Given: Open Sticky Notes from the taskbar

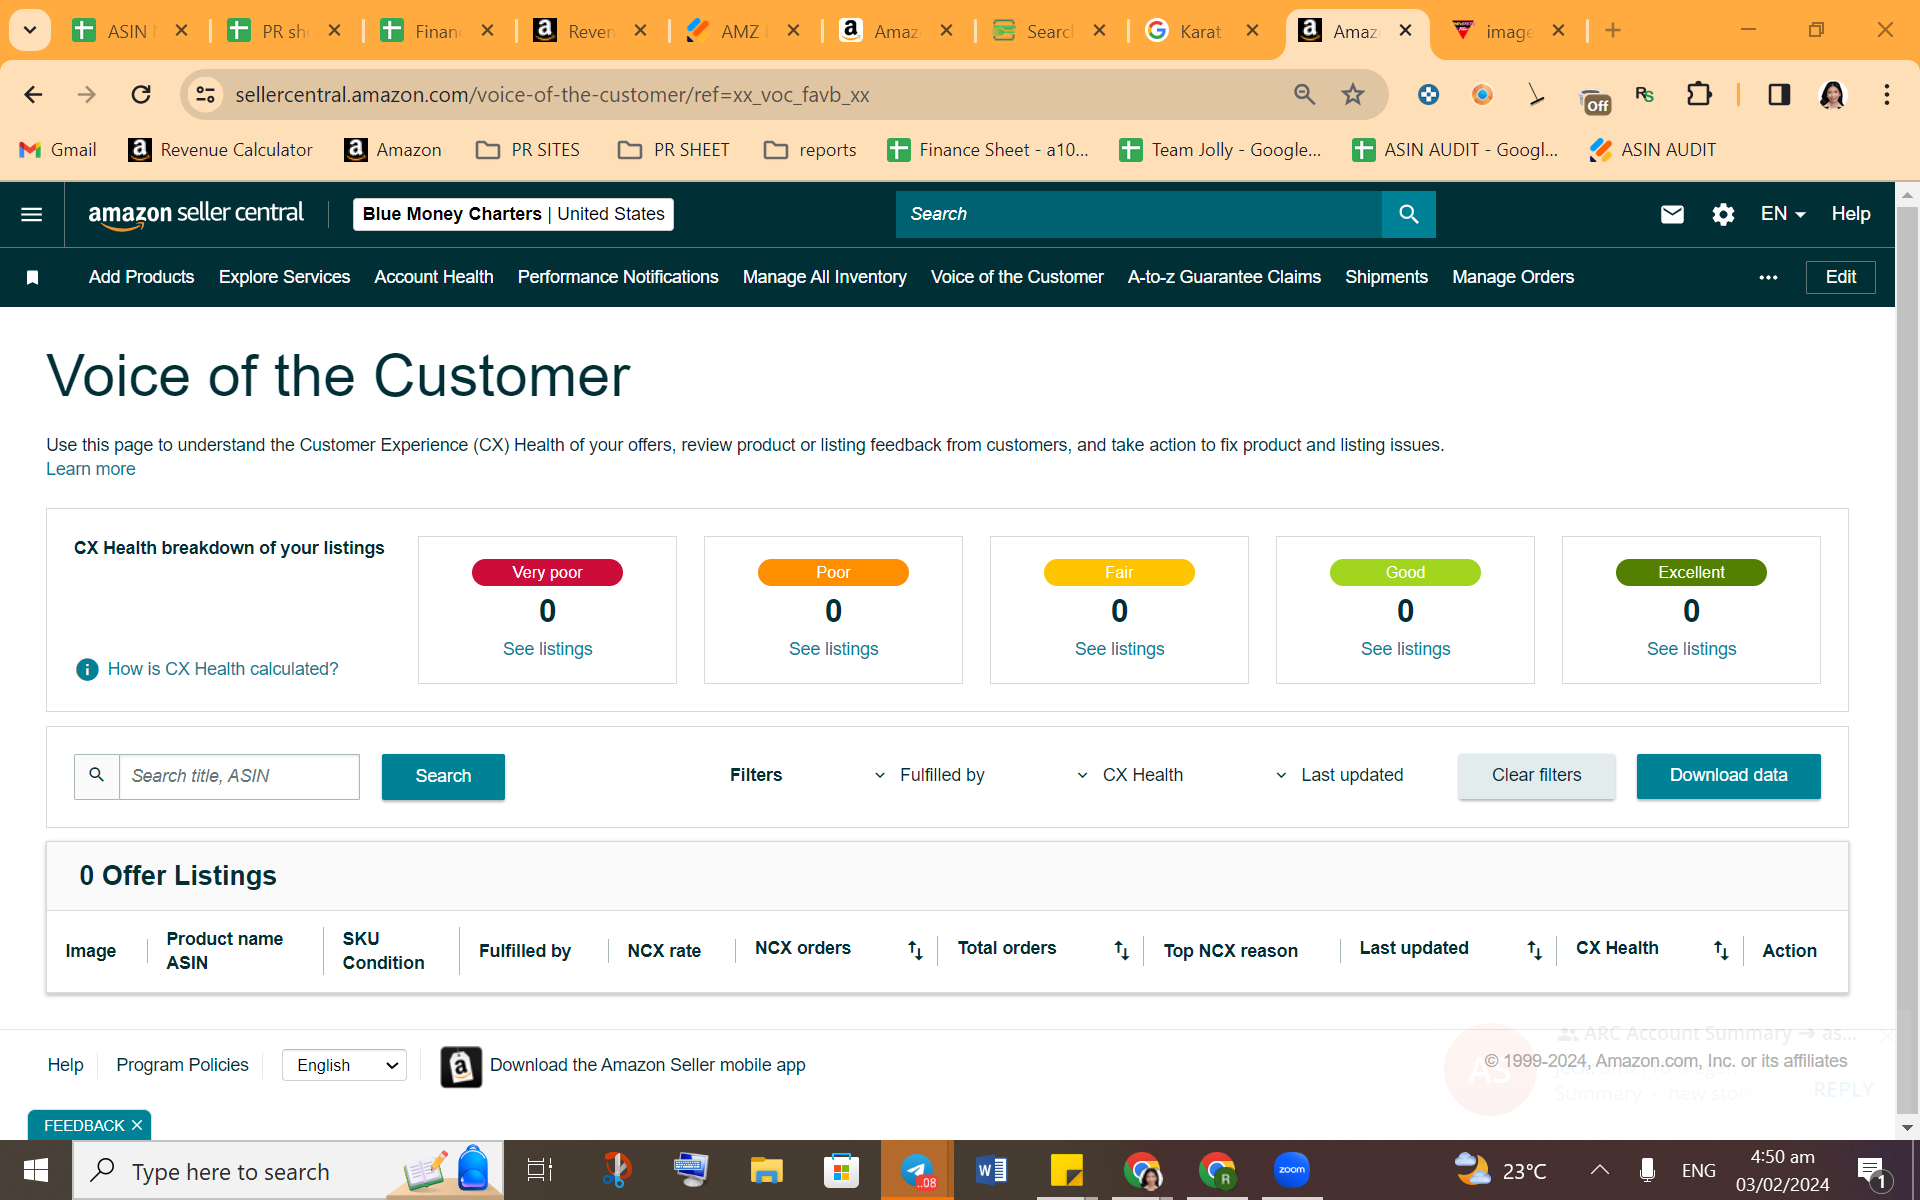Looking at the screenshot, I should pyautogui.click(x=1067, y=1170).
